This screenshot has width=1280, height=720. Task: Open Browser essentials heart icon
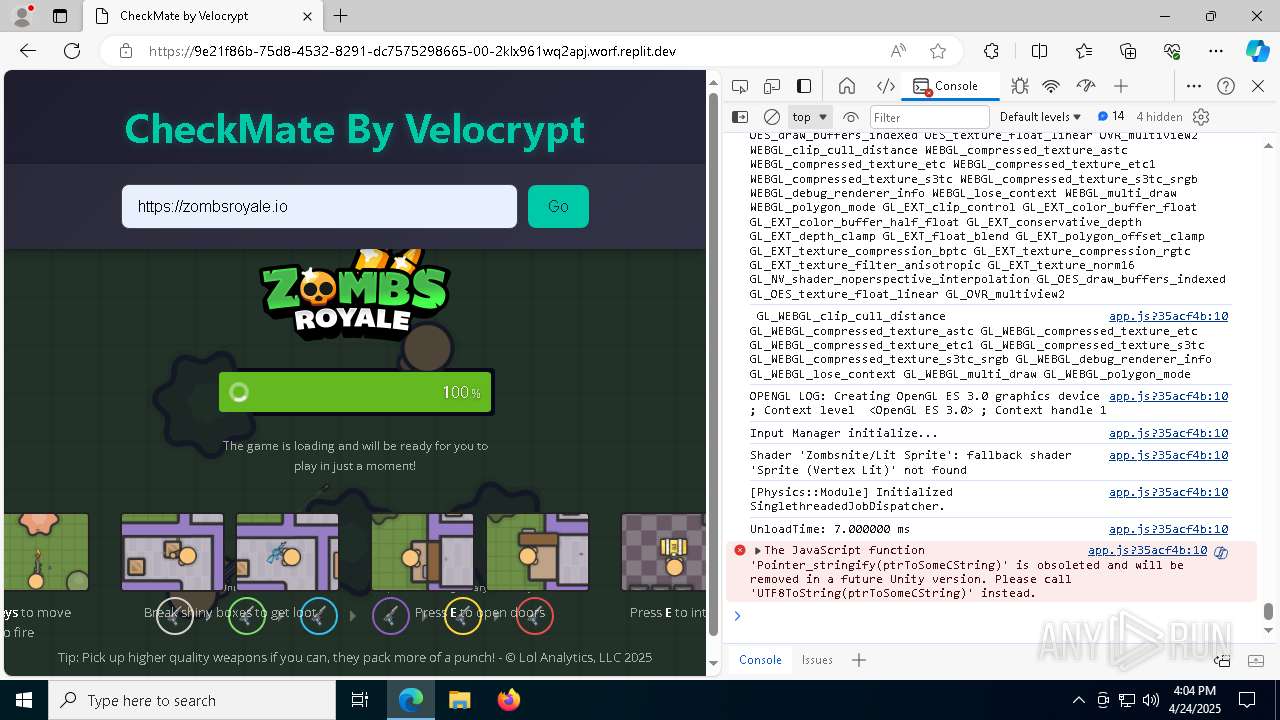1172,51
